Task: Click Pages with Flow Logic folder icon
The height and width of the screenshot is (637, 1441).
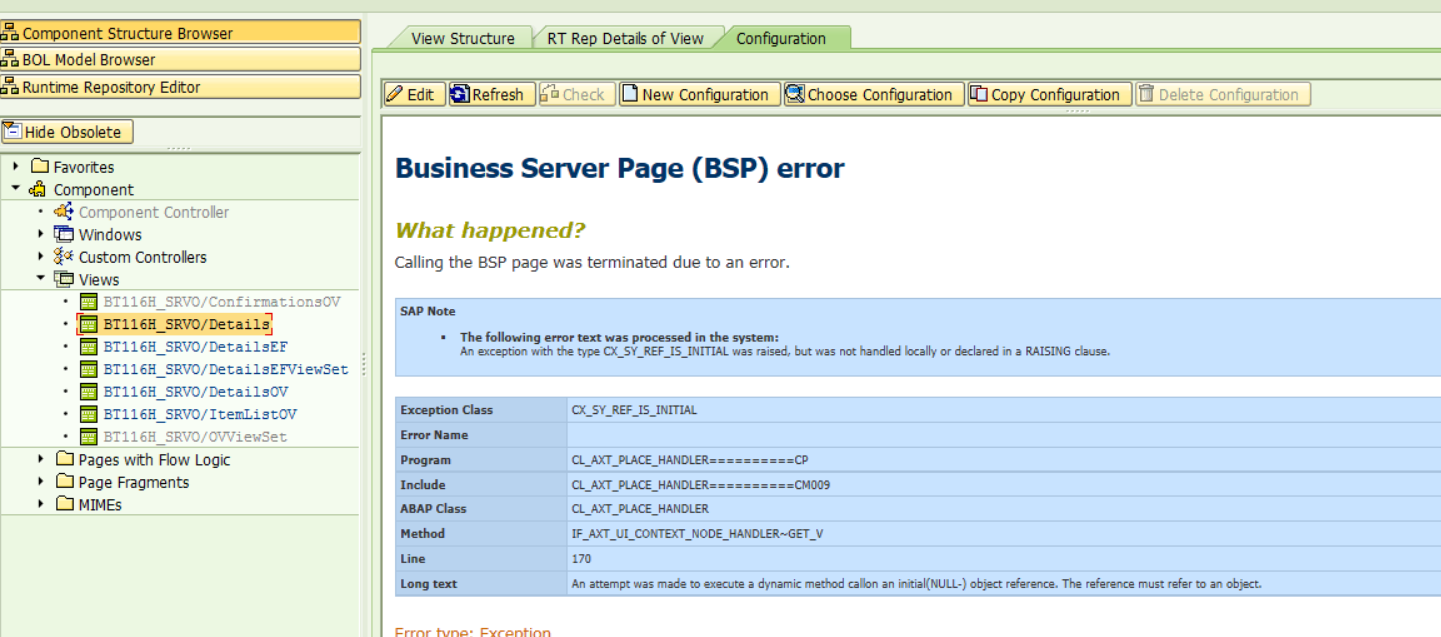Action: click(65, 459)
